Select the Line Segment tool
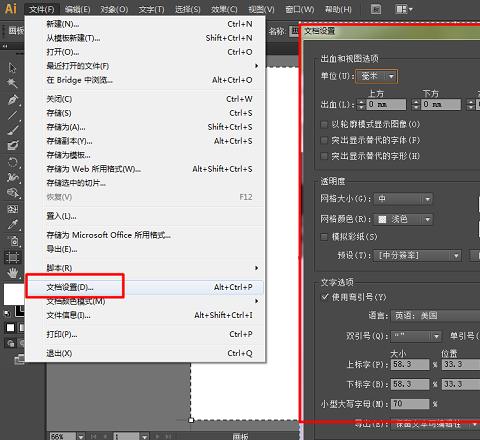Viewport: 480px width, 440px height. 12,115
